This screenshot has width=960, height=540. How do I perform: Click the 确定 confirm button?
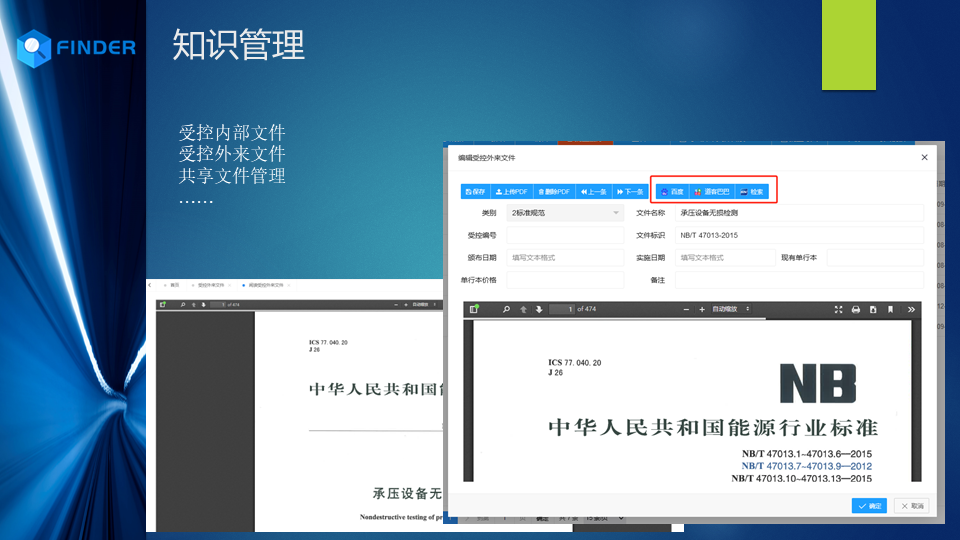(869, 506)
